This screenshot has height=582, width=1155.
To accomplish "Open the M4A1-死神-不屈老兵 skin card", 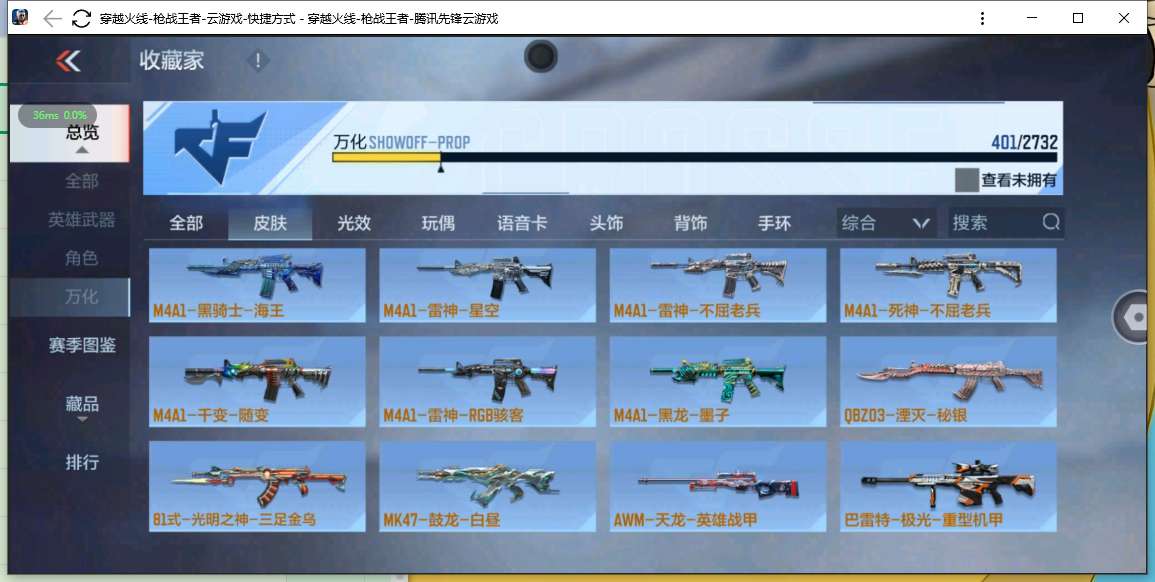I will [949, 285].
